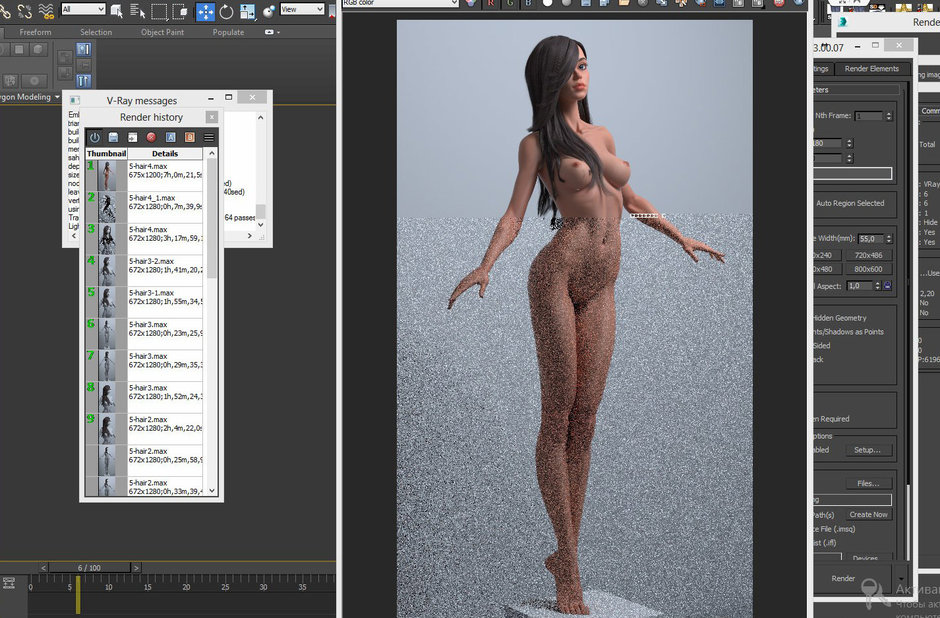Switch to the Object Paint tab
The width and height of the screenshot is (940, 618).
coord(162,32)
